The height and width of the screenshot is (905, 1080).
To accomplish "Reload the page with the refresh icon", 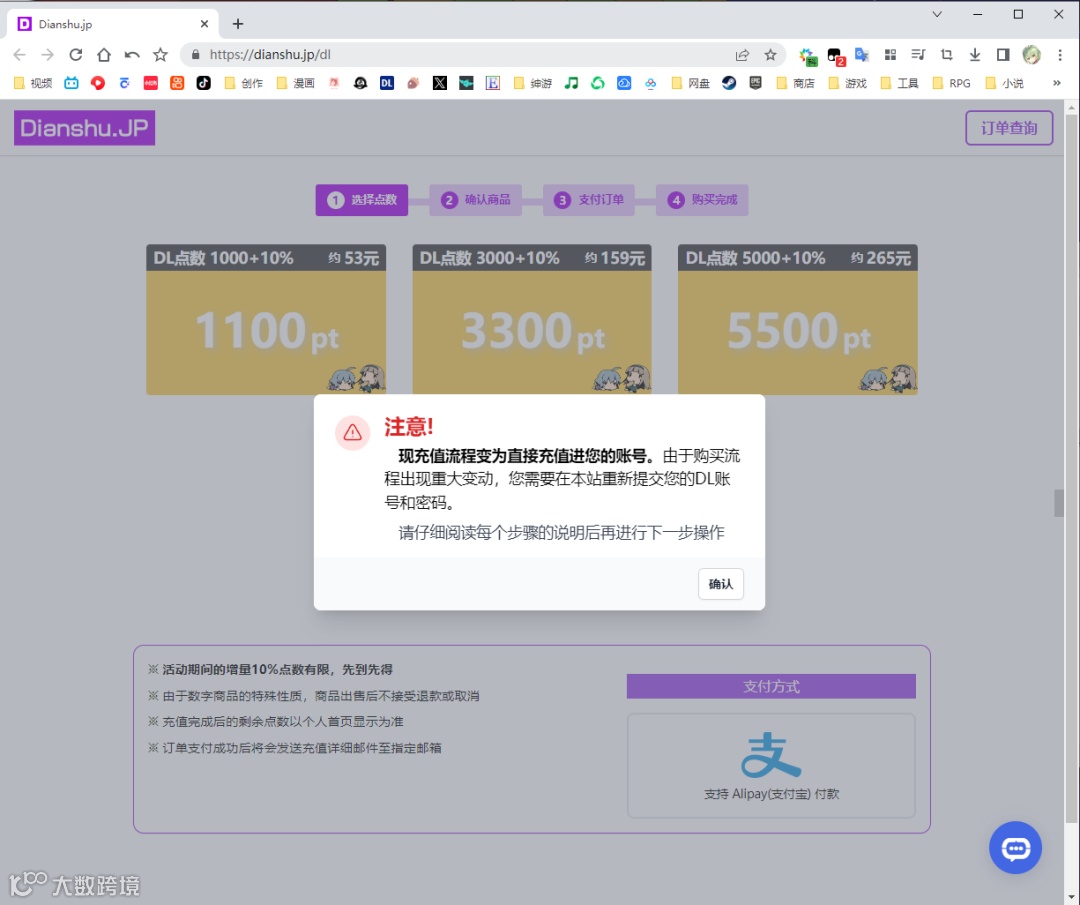I will (76, 54).
